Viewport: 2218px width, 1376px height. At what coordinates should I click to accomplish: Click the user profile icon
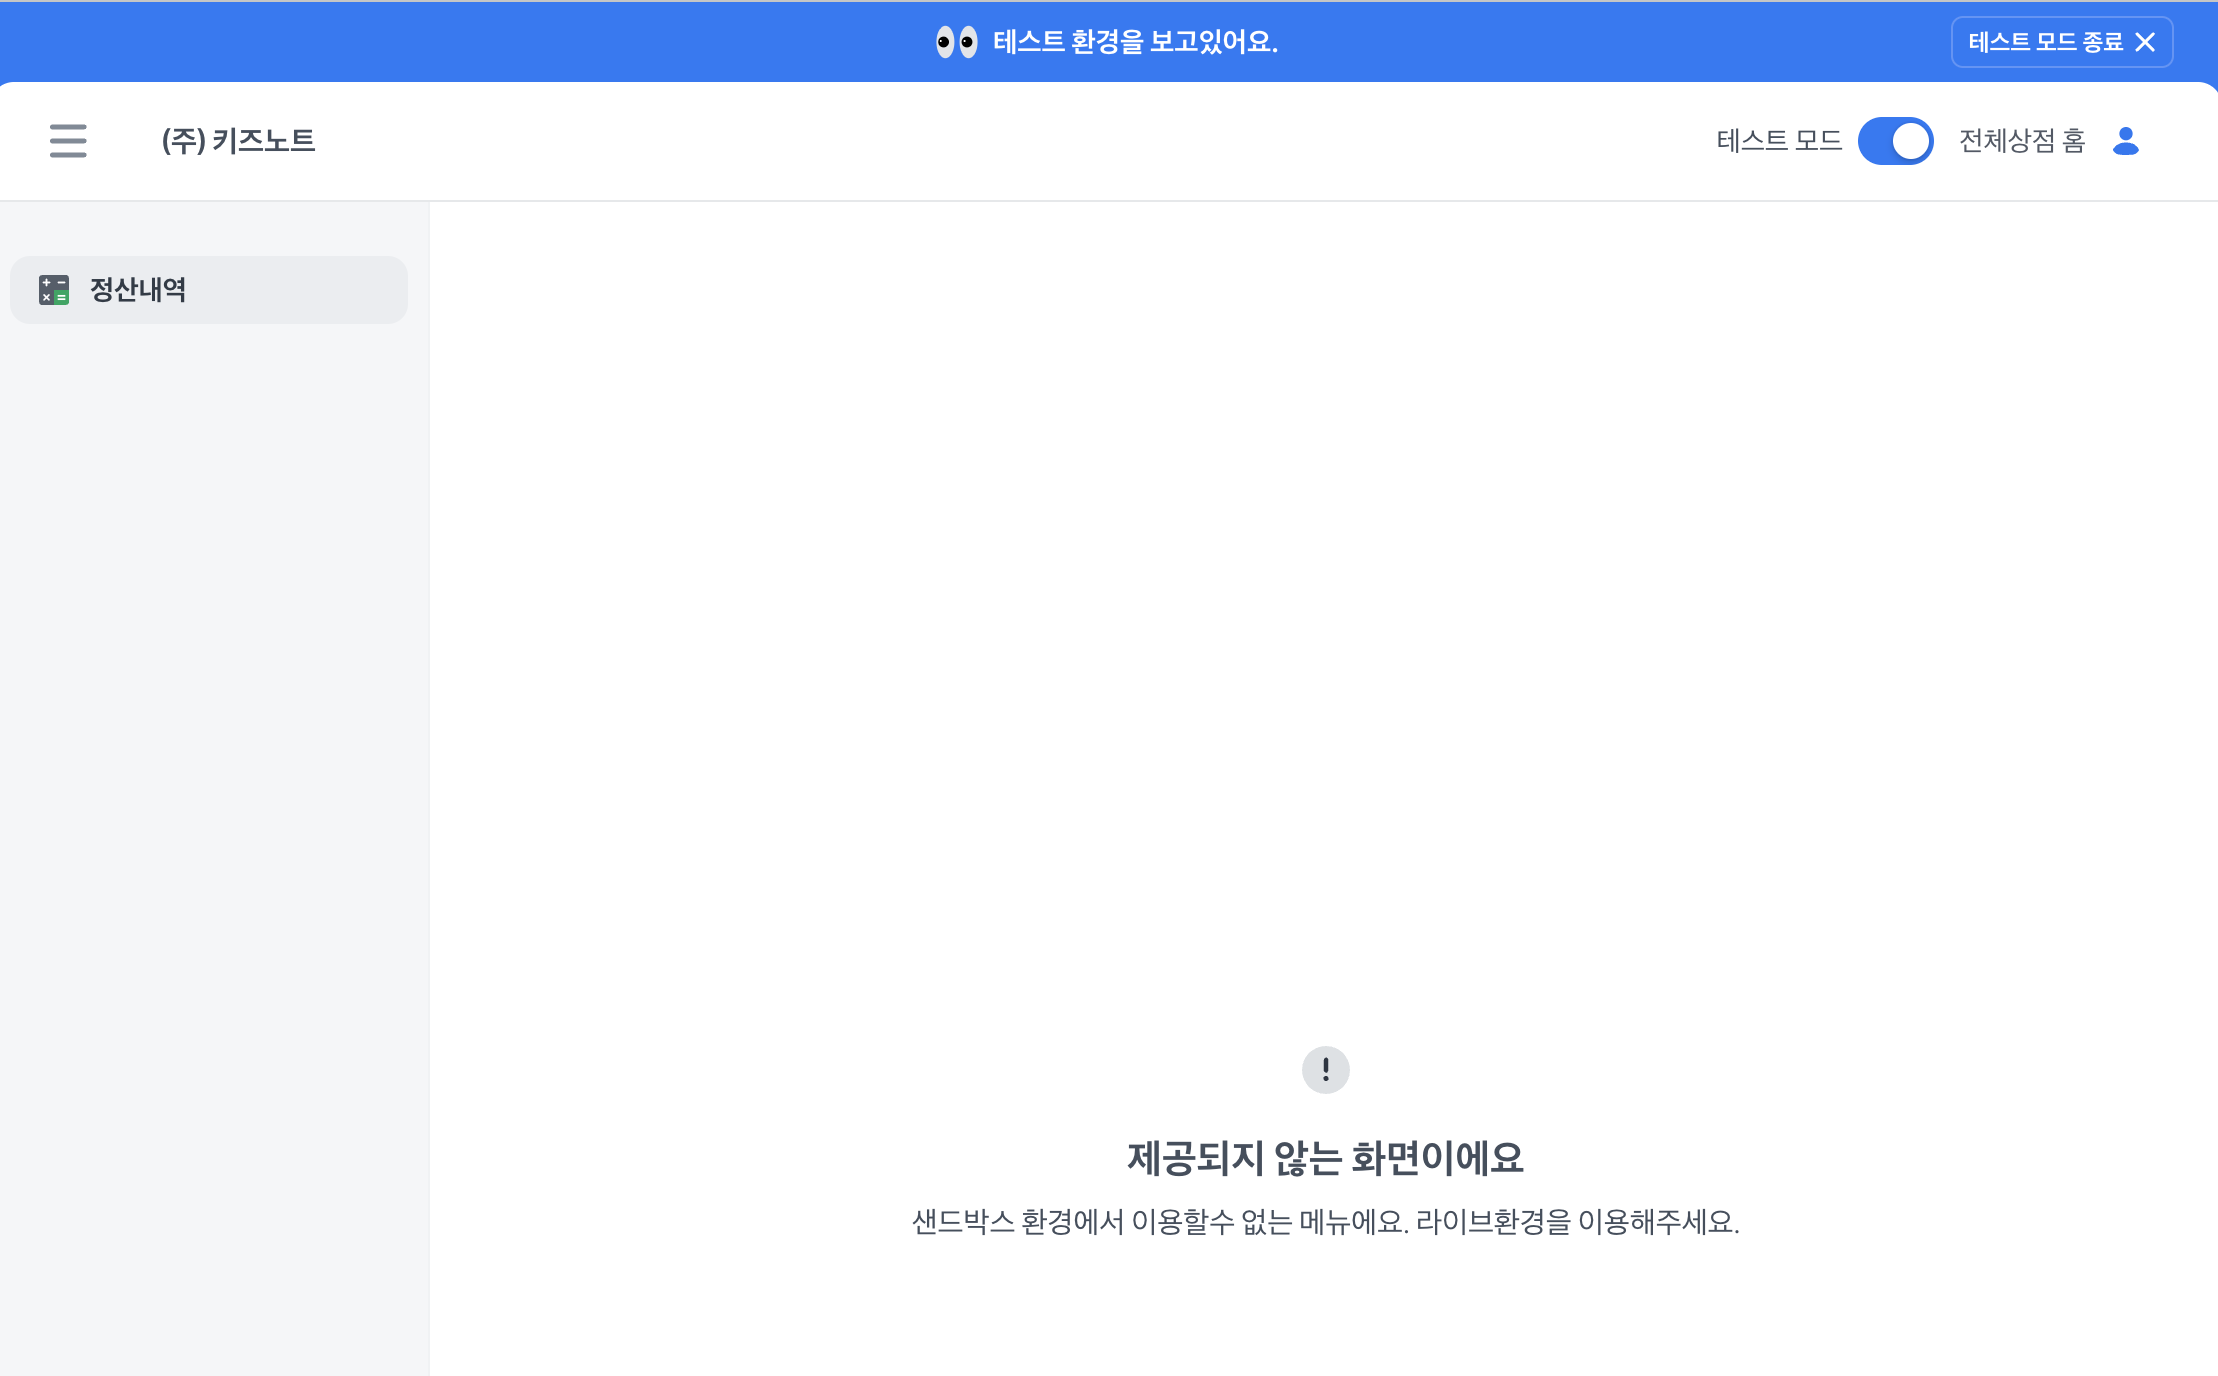pyautogui.click(x=2125, y=141)
